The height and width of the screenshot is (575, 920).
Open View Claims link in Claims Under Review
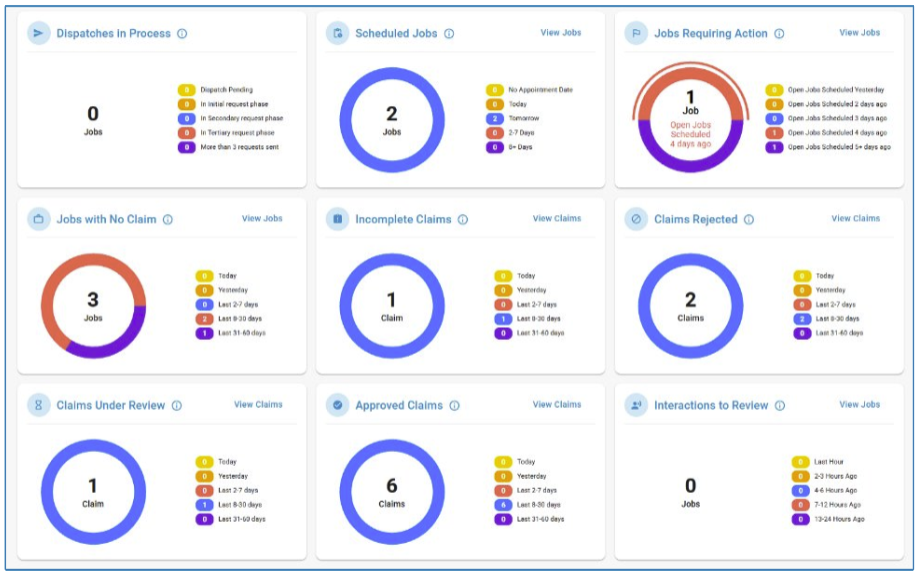258,404
